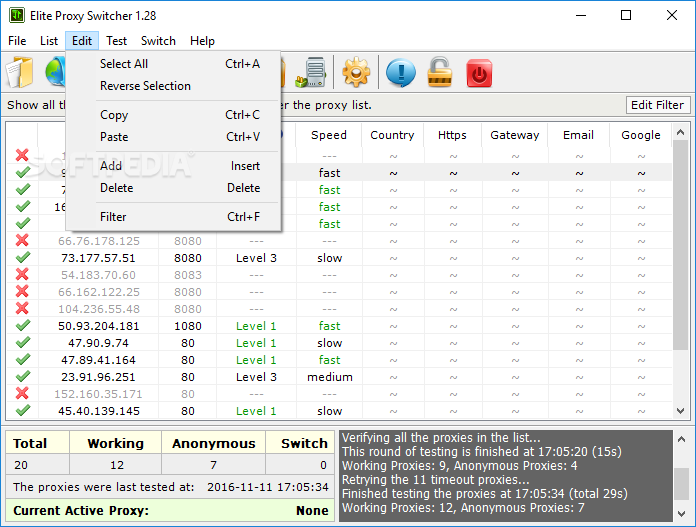Sort by the Https column header
696x527 pixels.
(x=452, y=135)
